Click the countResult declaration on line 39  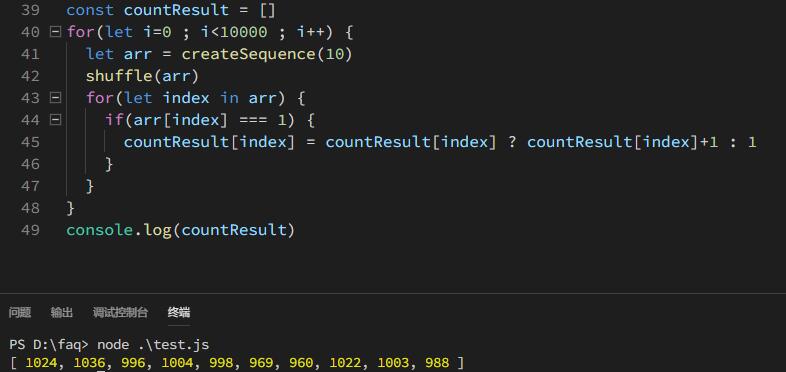click(x=176, y=10)
